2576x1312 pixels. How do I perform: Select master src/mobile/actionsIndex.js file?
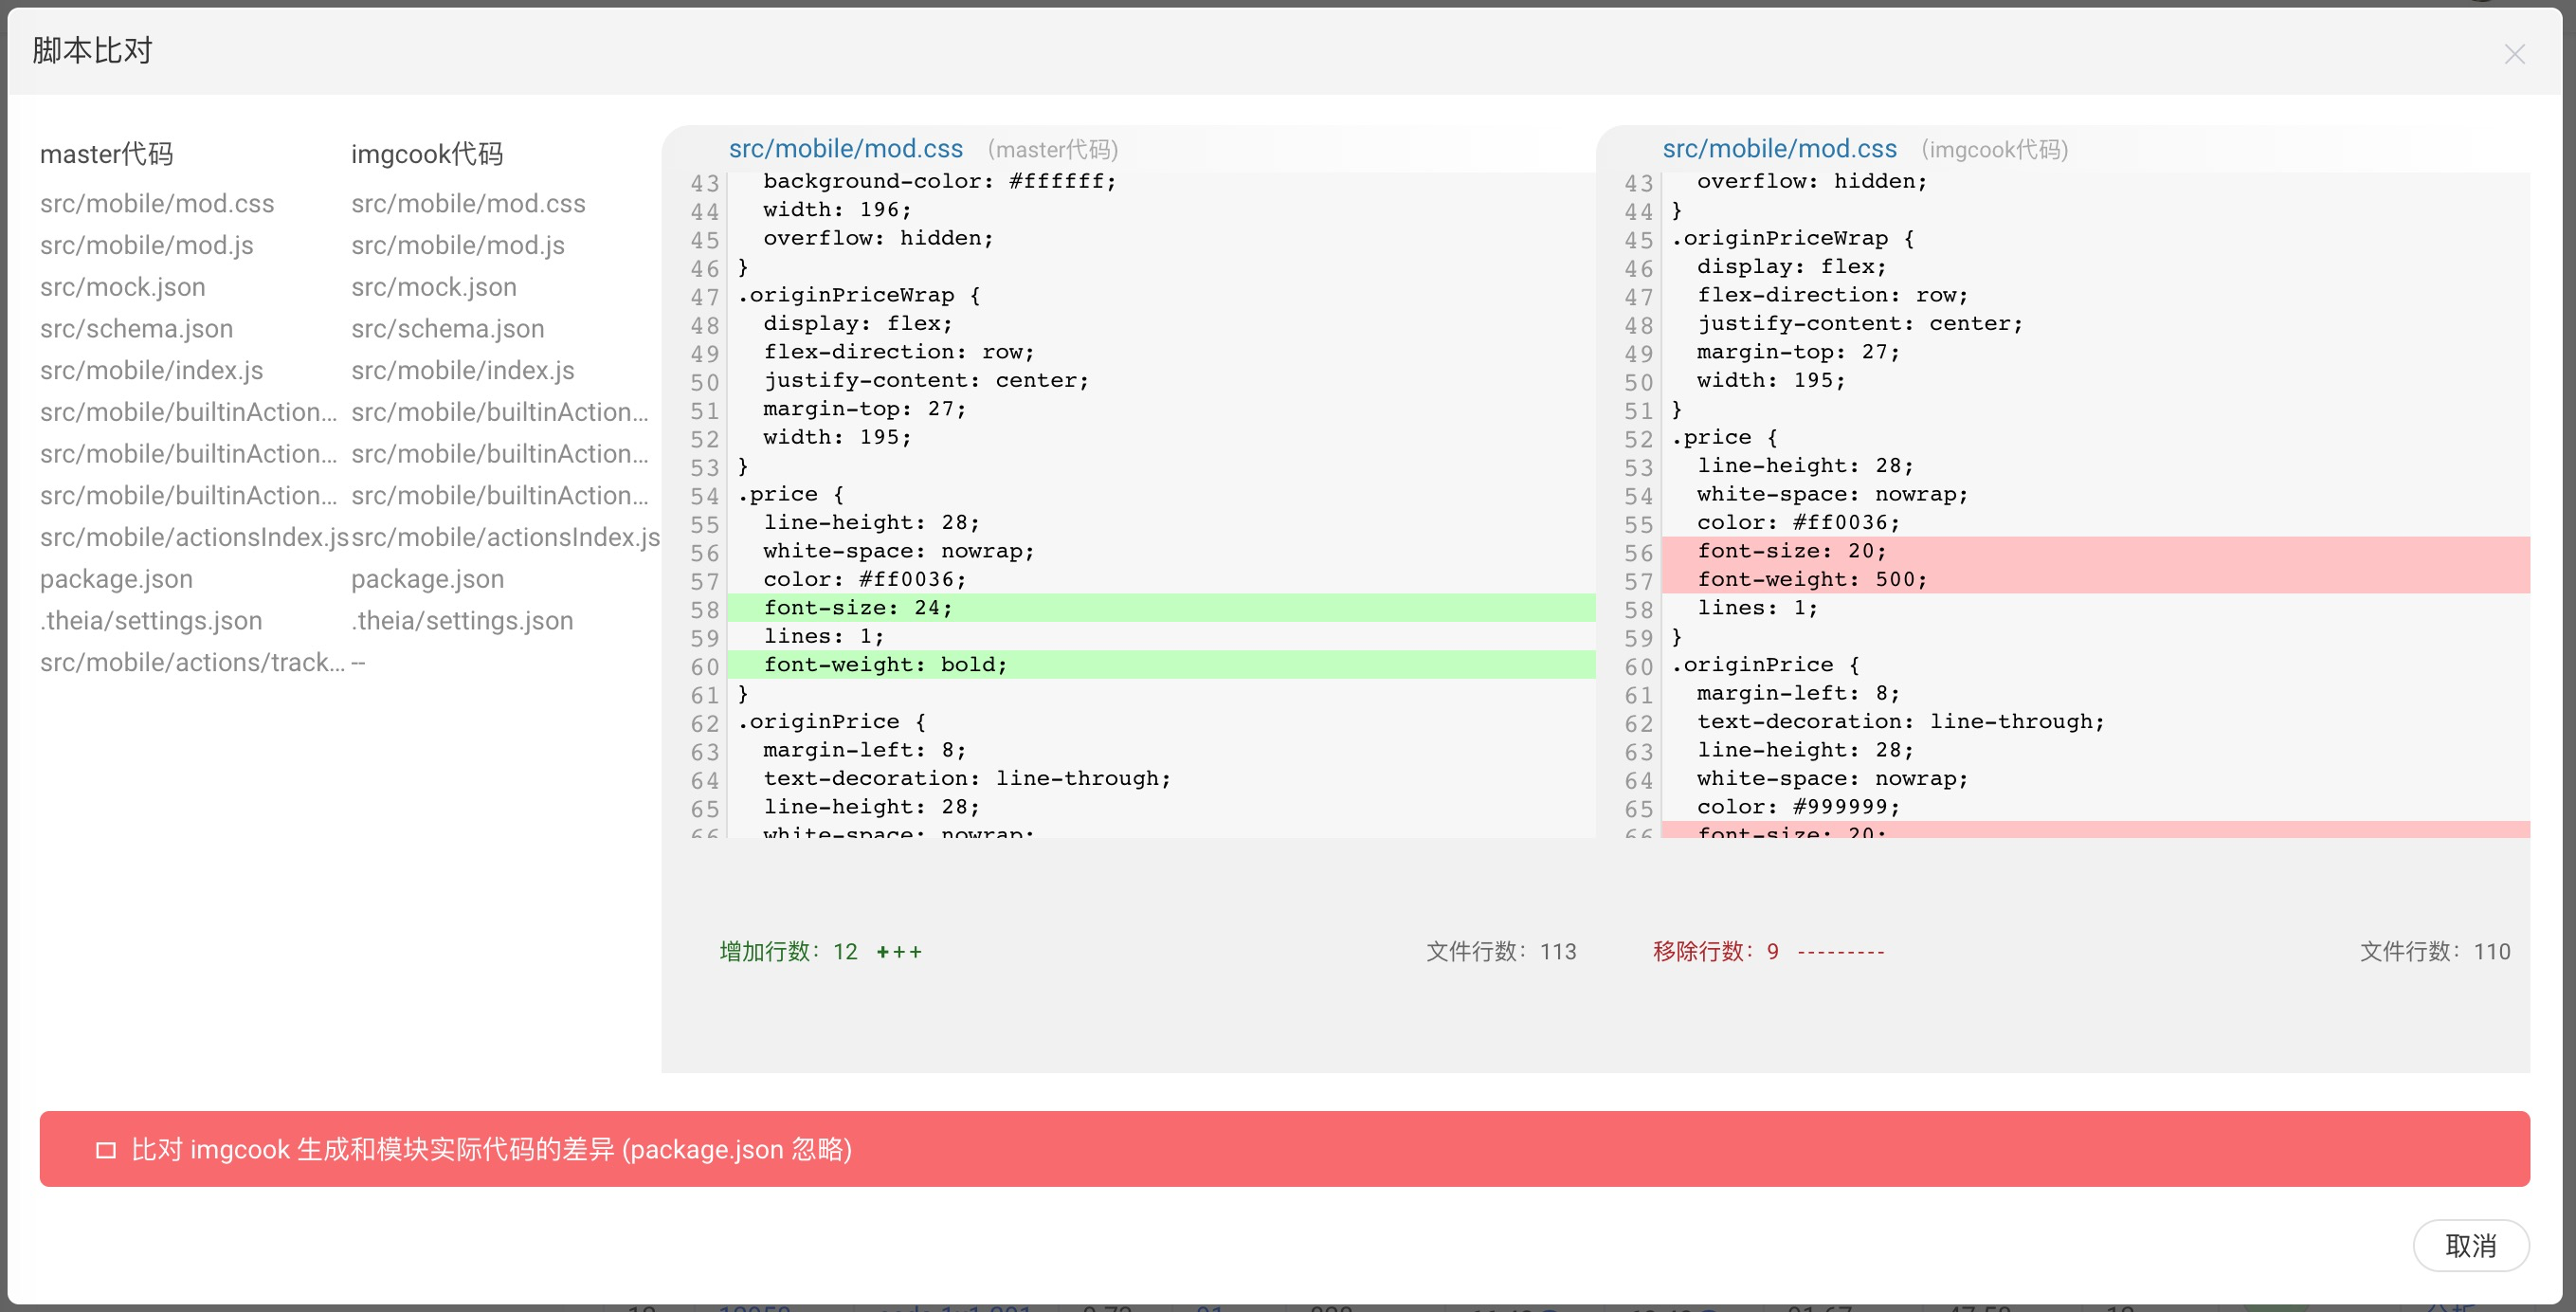(194, 537)
